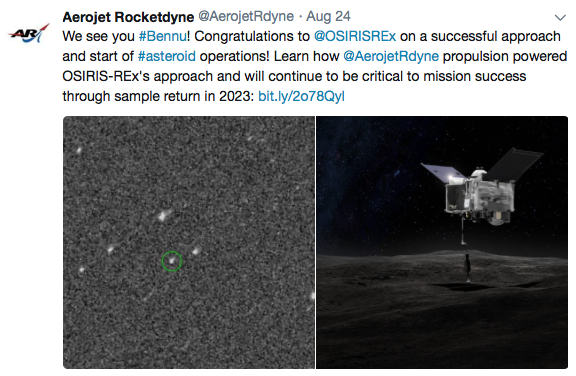Open the #asteroid hashtag
576x376 pixels.
point(167,56)
